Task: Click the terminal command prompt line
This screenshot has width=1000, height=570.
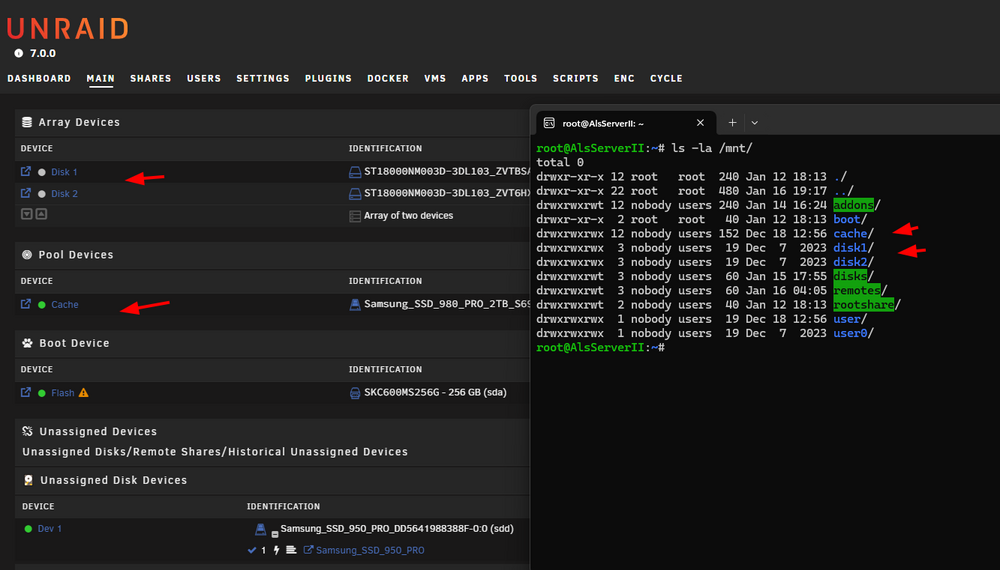Action: 601,347
